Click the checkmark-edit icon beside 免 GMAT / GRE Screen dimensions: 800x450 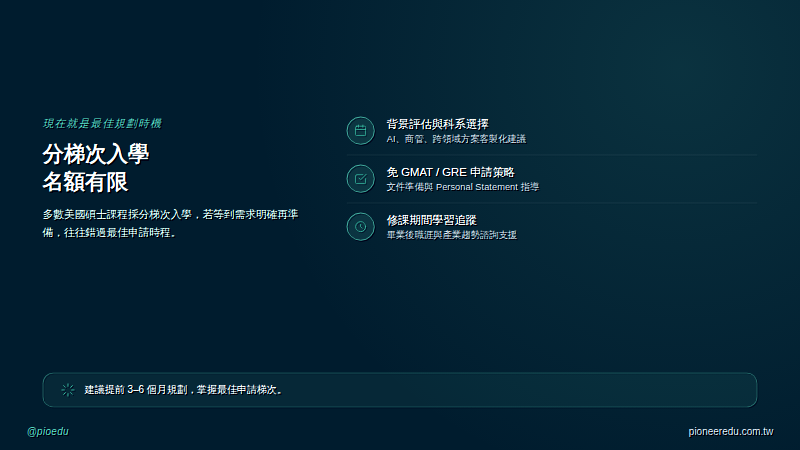tap(360, 179)
